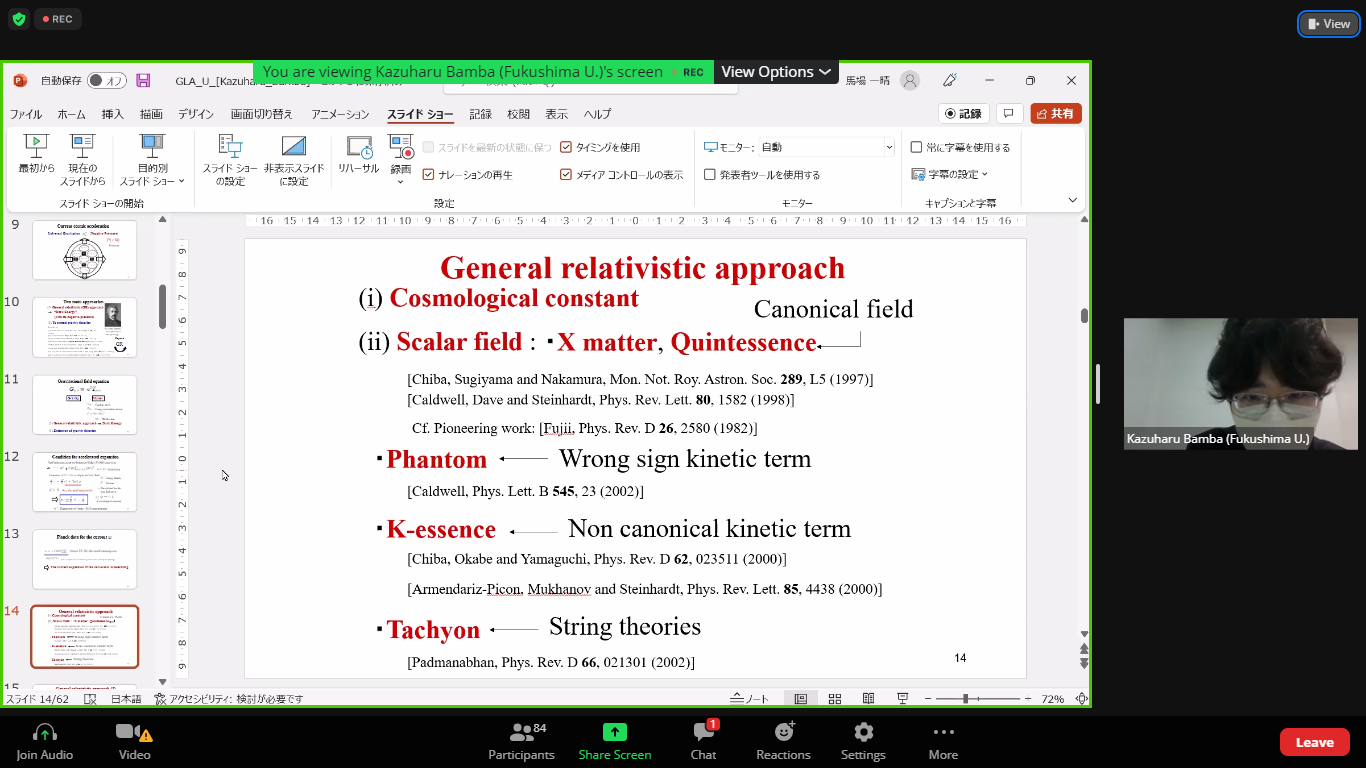Click the slide panel vertical scrollbar
Image resolution: width=1366 pixels, height=768 pixels.
click(162, 307)
